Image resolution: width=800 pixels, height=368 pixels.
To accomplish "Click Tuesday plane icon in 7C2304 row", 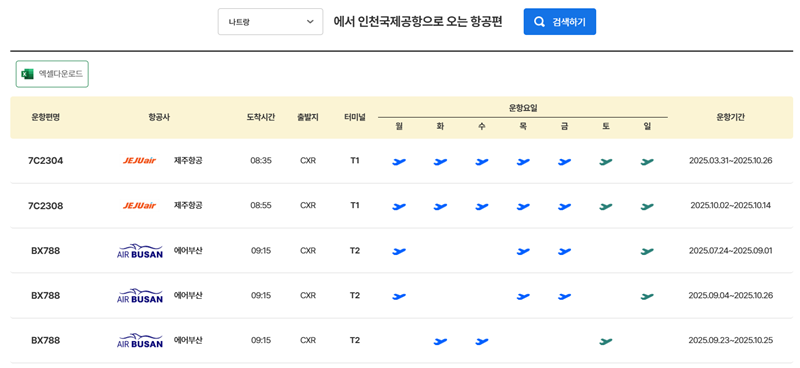I will click(x=440, y=161).
